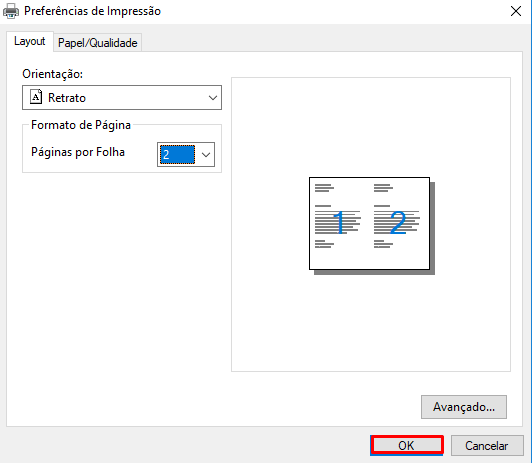Click the Páginas por Folha label

coord(78,152)
